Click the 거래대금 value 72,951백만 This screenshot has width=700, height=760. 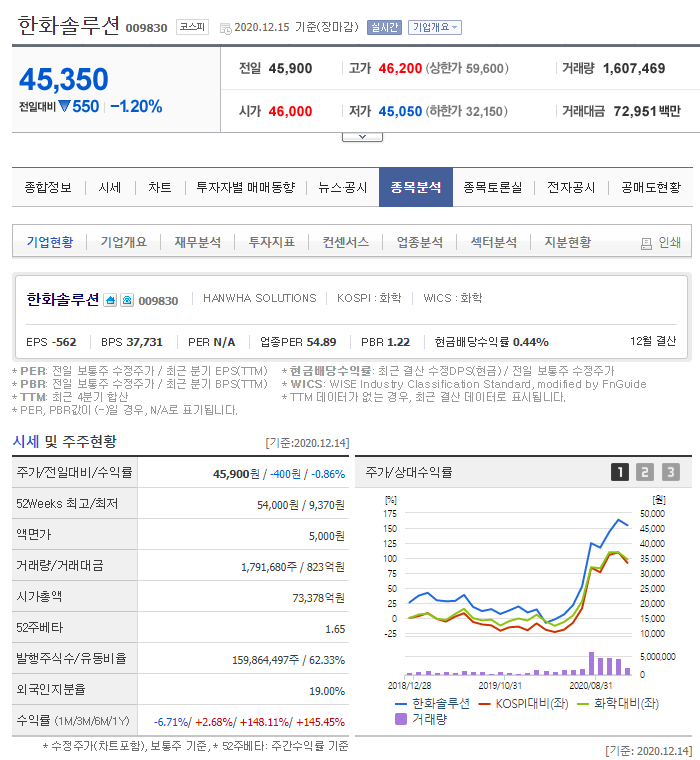point(647,111)
